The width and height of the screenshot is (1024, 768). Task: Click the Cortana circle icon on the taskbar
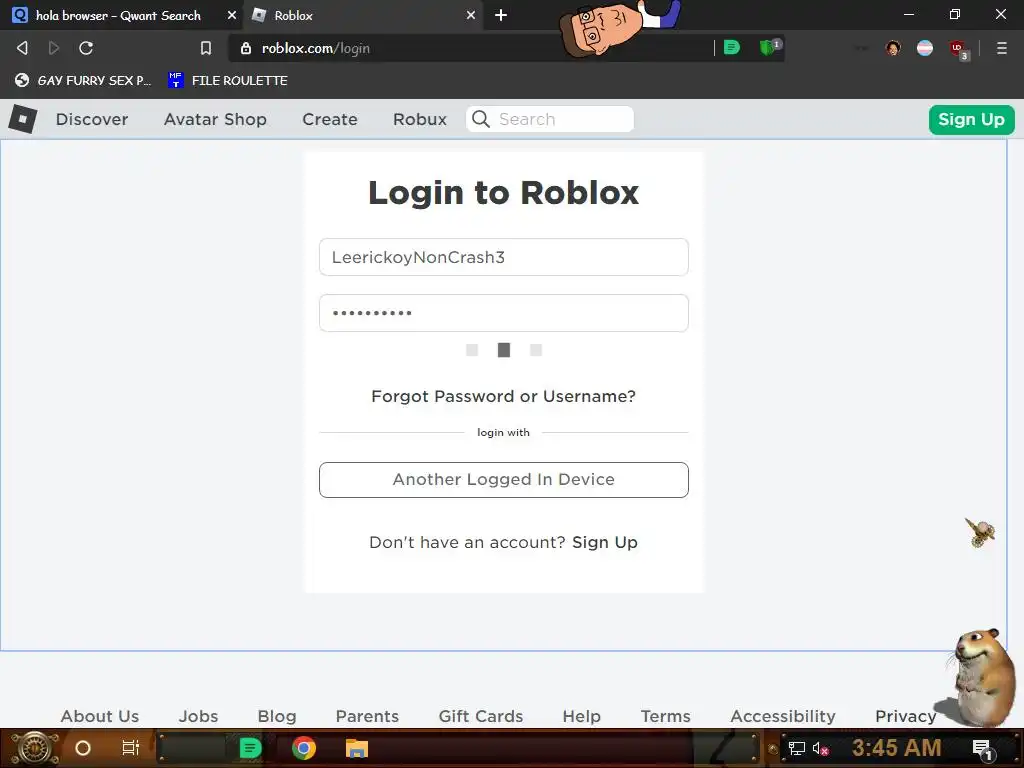click(83, 748)
